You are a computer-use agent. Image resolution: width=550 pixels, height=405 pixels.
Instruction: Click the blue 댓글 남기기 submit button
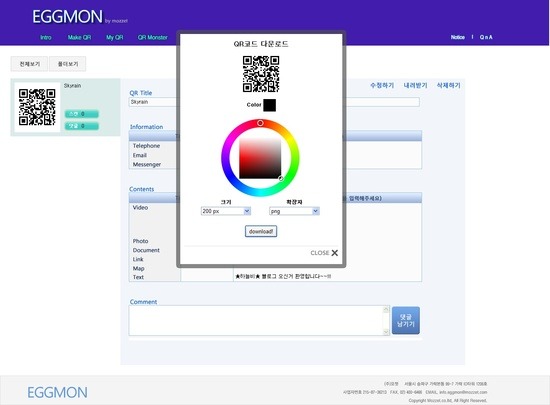pyautogui.click(x=406, y=320)
